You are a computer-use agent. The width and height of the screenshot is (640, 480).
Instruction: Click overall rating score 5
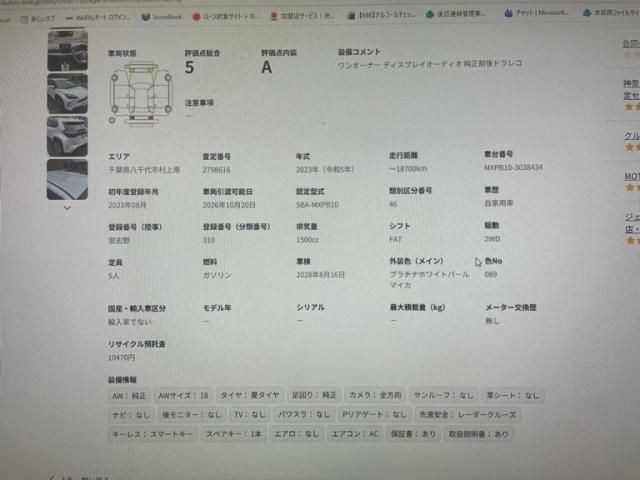[x=189, y=67]
